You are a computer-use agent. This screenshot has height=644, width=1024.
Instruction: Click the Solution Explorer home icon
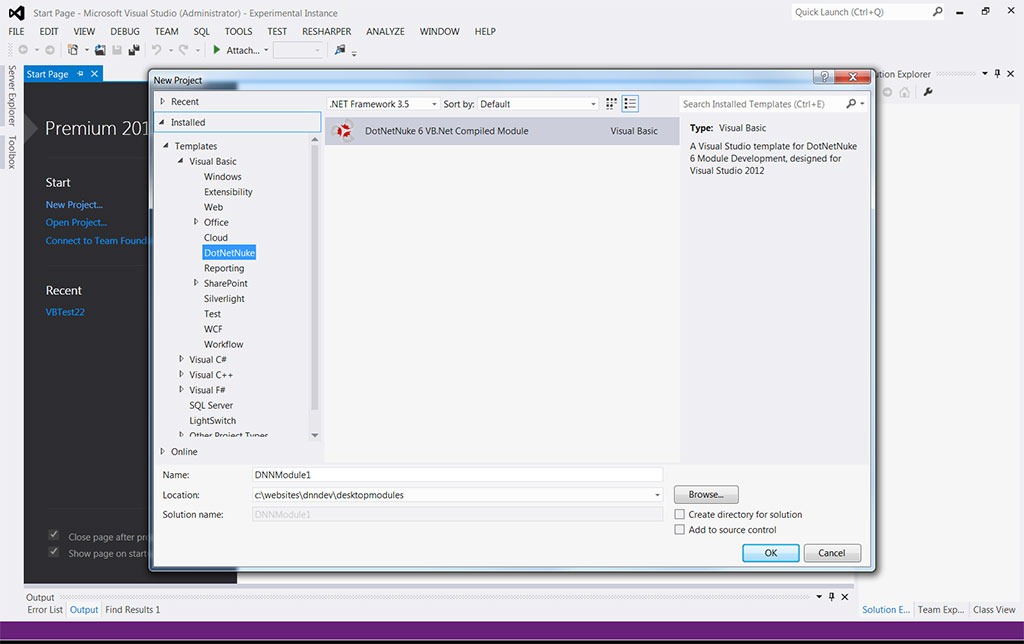904,92
